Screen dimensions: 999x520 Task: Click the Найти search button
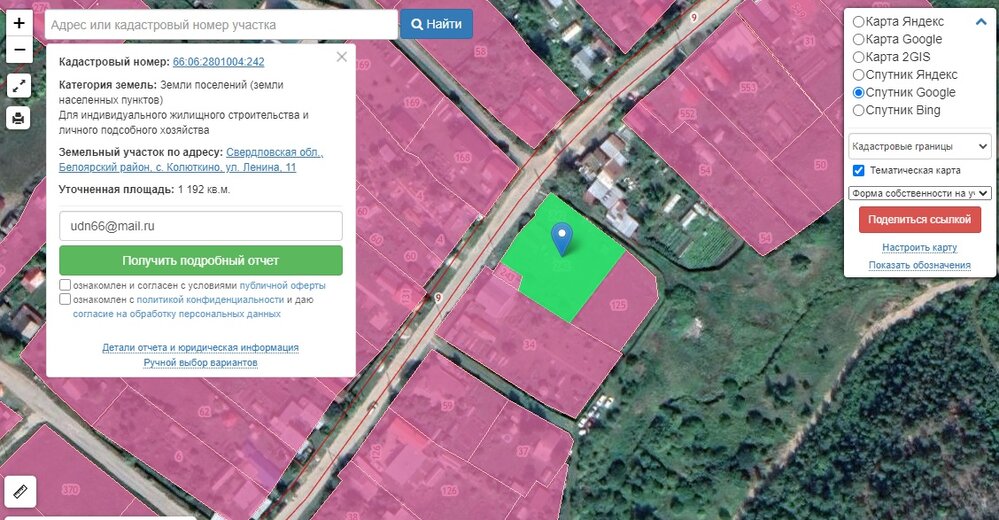pyautogui.click(x=436, y=24)
